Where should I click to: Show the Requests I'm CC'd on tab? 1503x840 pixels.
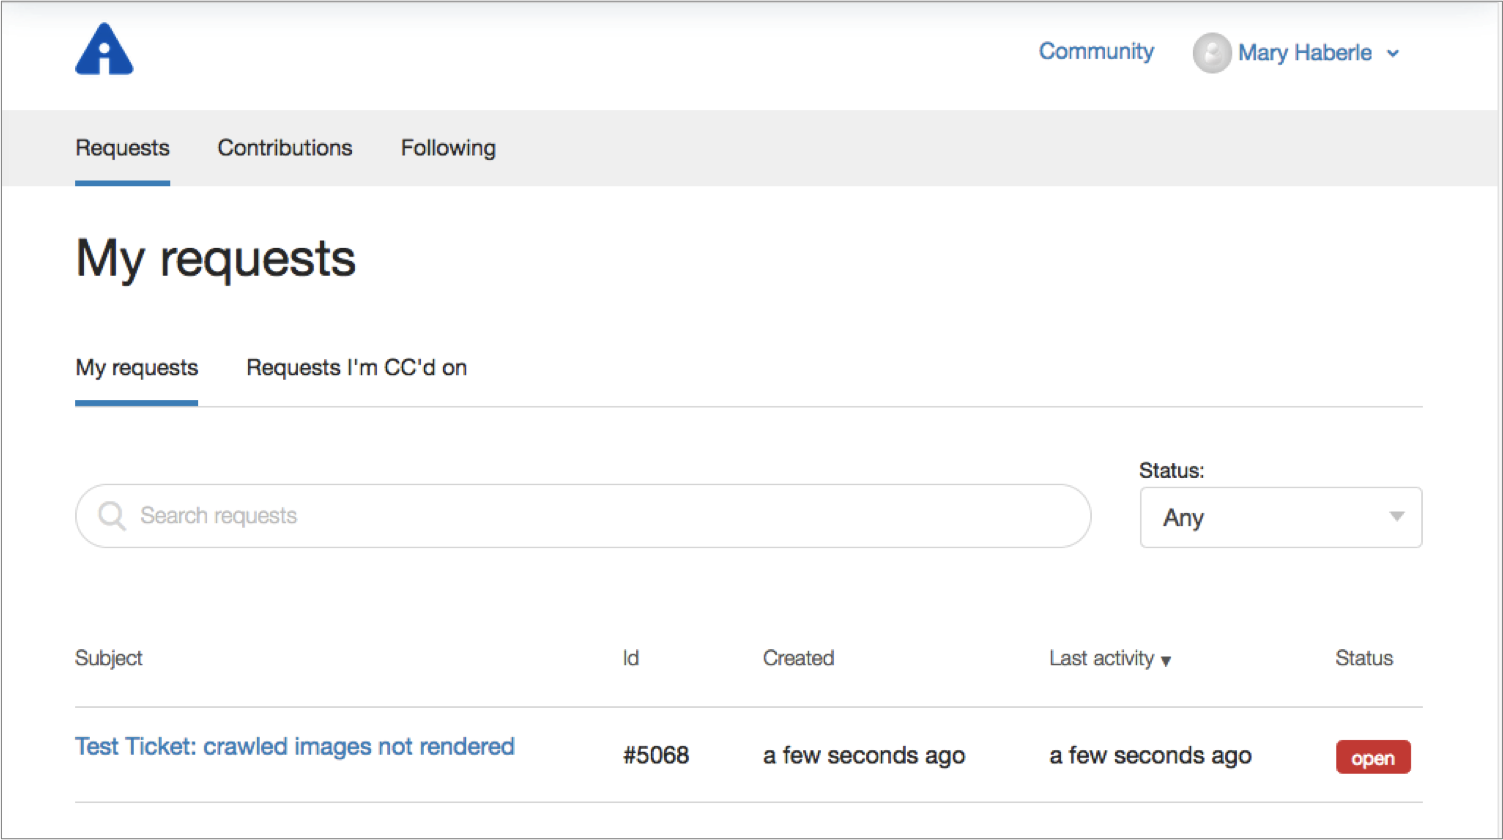(x=356, y=368)
